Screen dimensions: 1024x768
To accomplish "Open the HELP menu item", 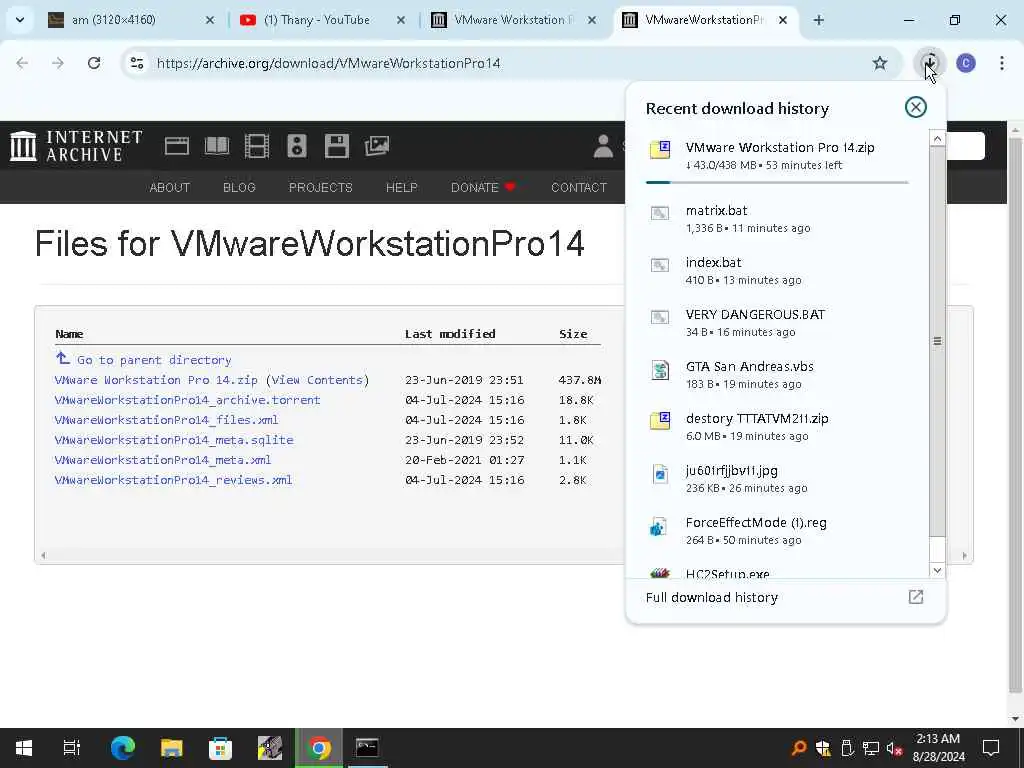I will click(x=402, y=187).
